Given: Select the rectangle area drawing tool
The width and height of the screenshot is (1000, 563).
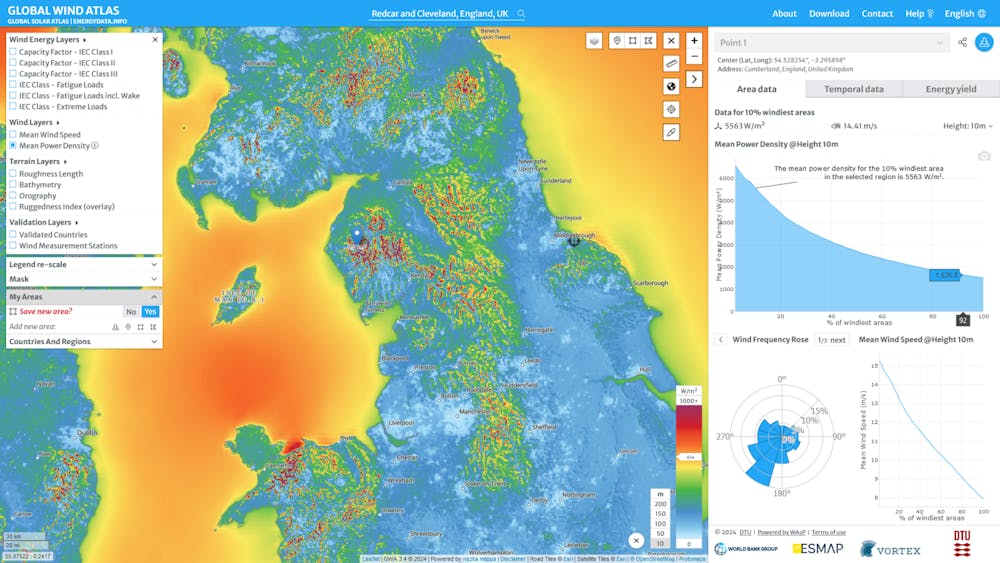Looking at the screenshot, I should (x=633, y=41).
